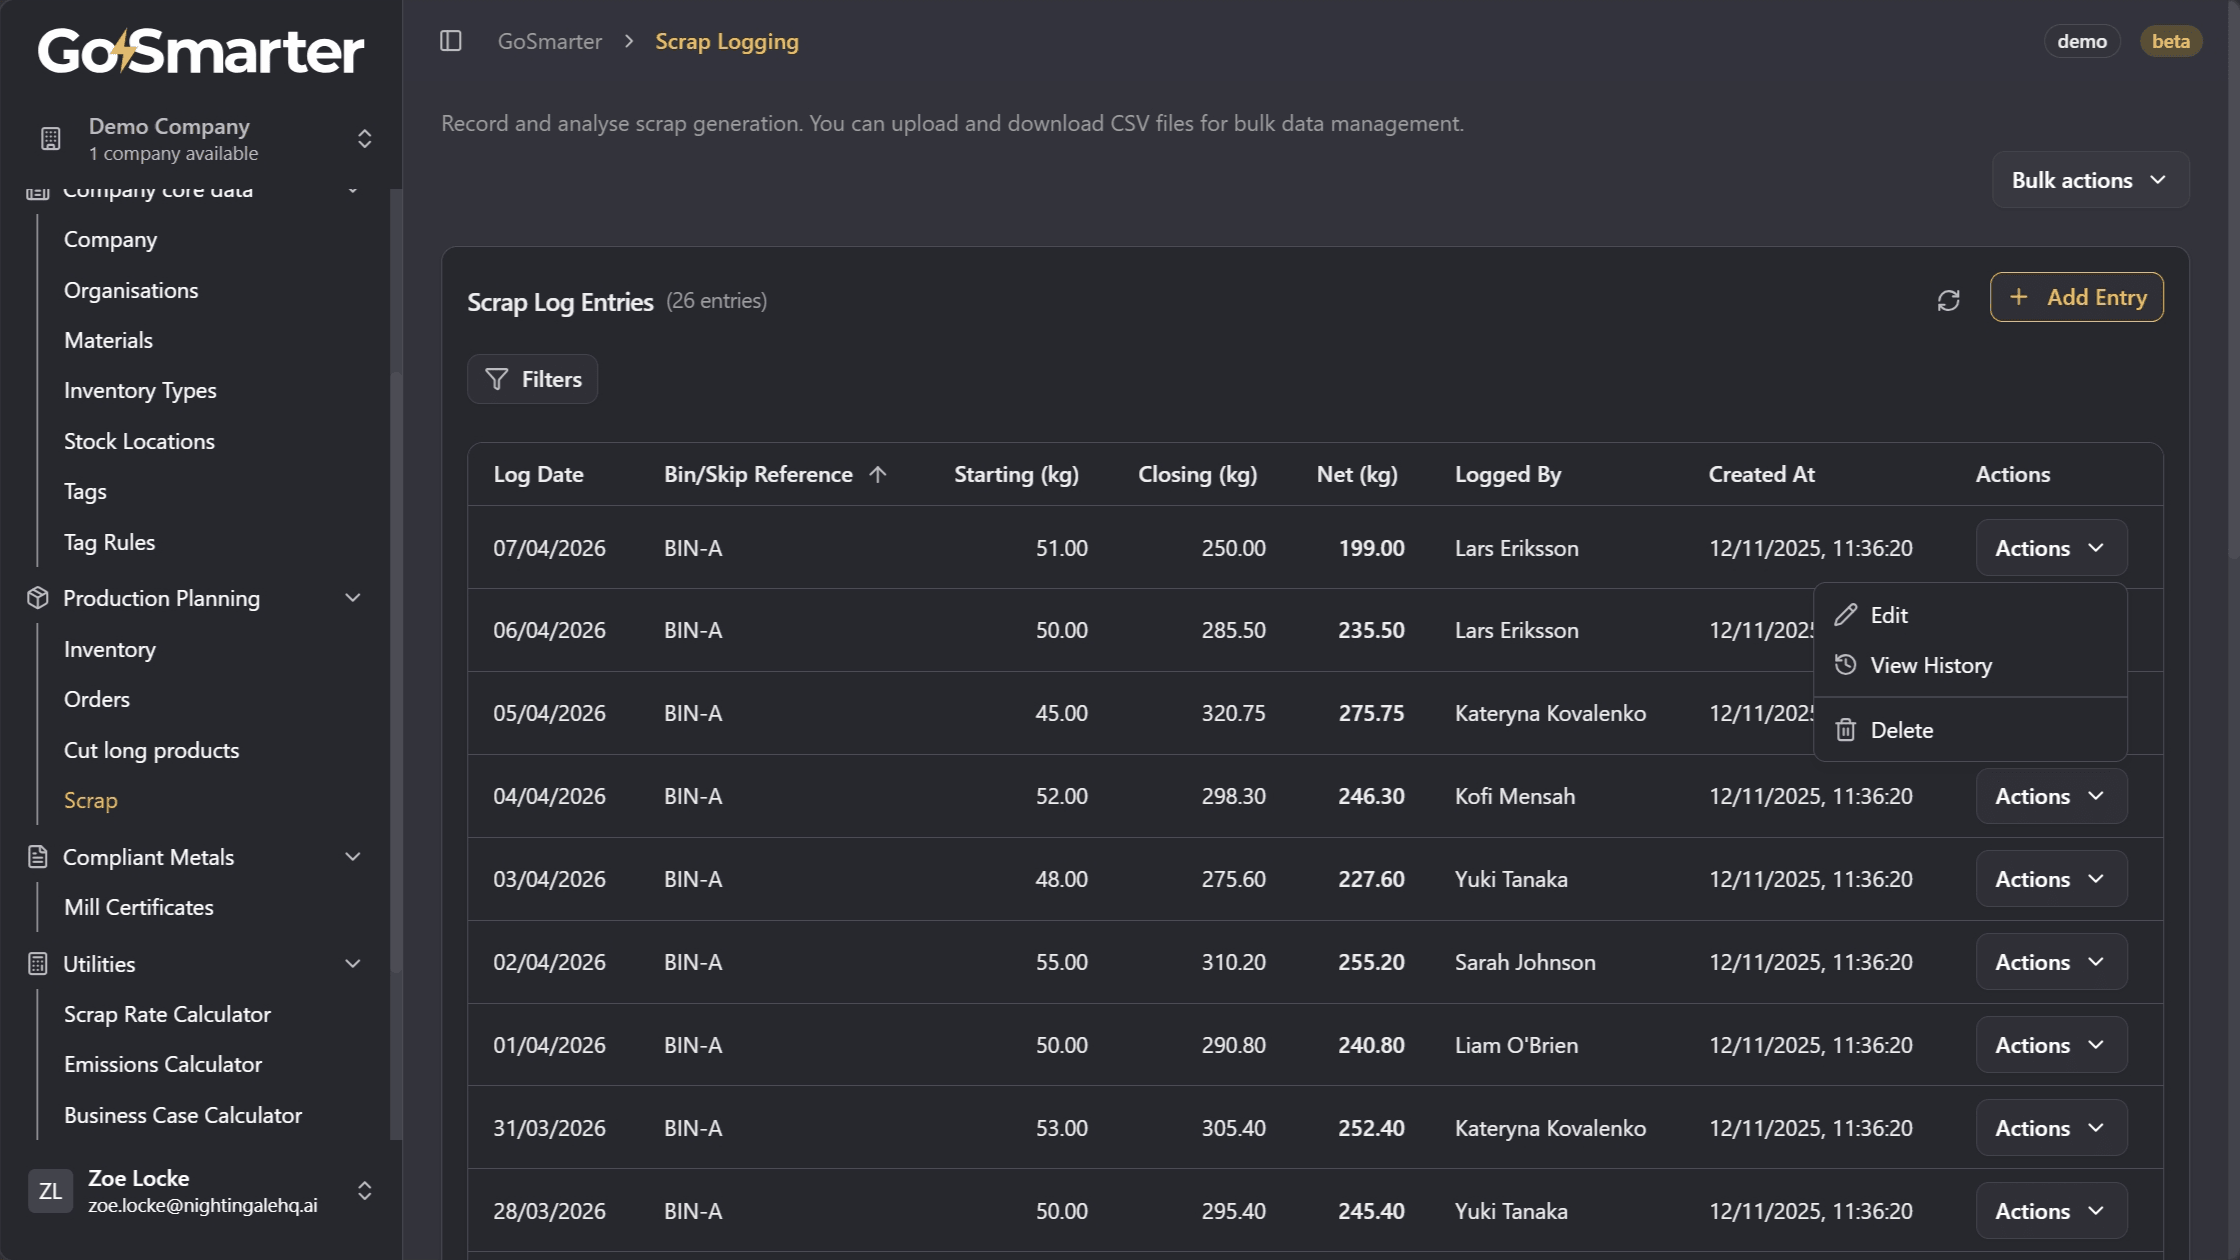Click the Production Planning cube icon

(x=37, y=597)
